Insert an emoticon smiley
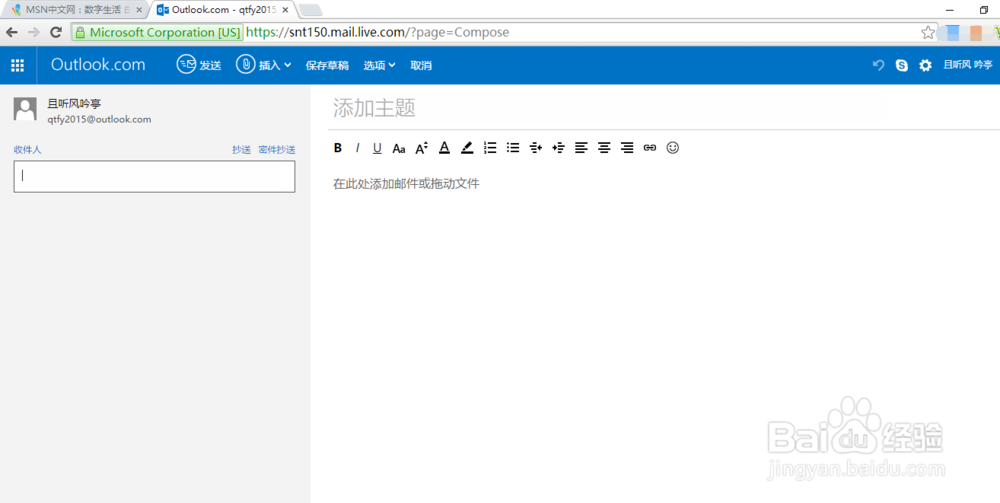The width and height of the screenshot is (1000, 503). pos(673,148)
